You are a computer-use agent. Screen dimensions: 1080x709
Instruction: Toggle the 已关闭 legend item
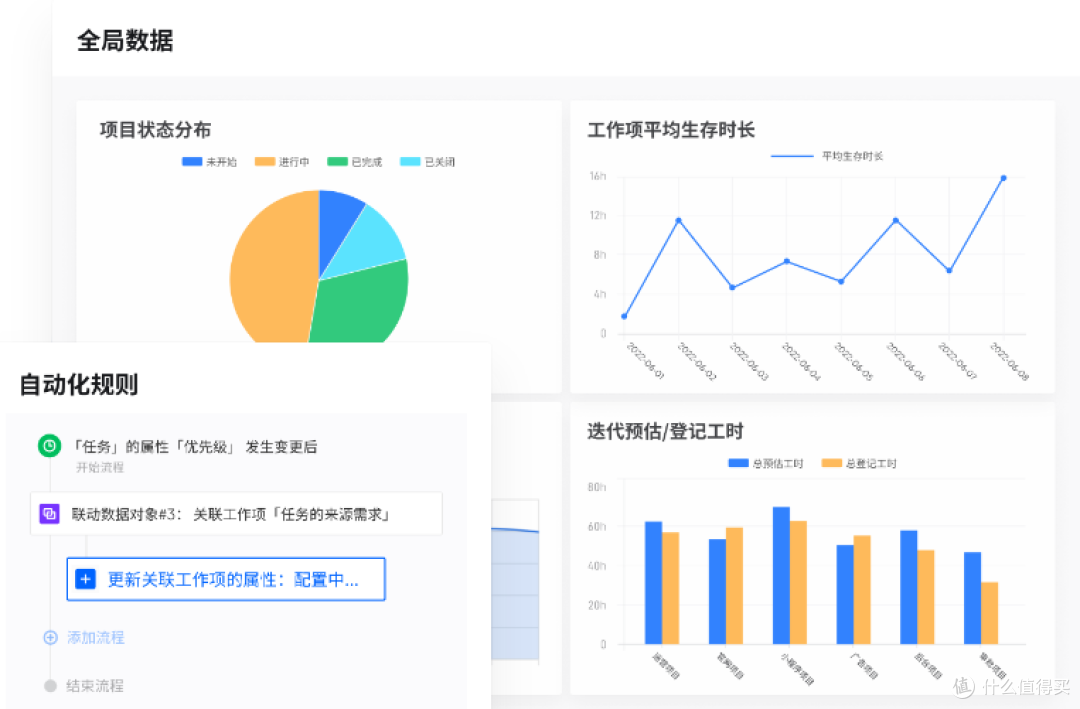tap(427, 162)
